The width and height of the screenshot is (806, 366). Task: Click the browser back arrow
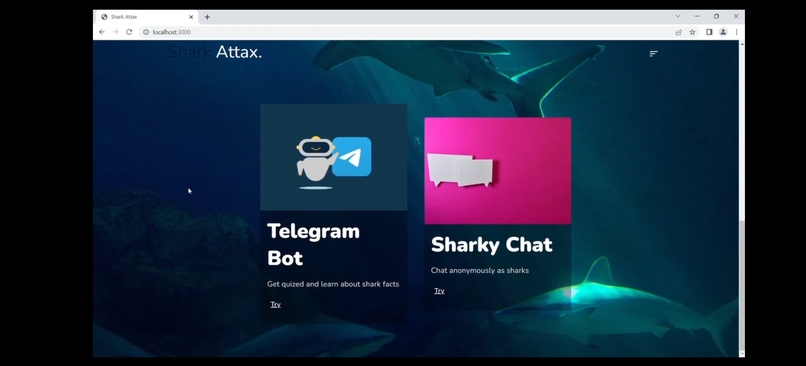102,32
